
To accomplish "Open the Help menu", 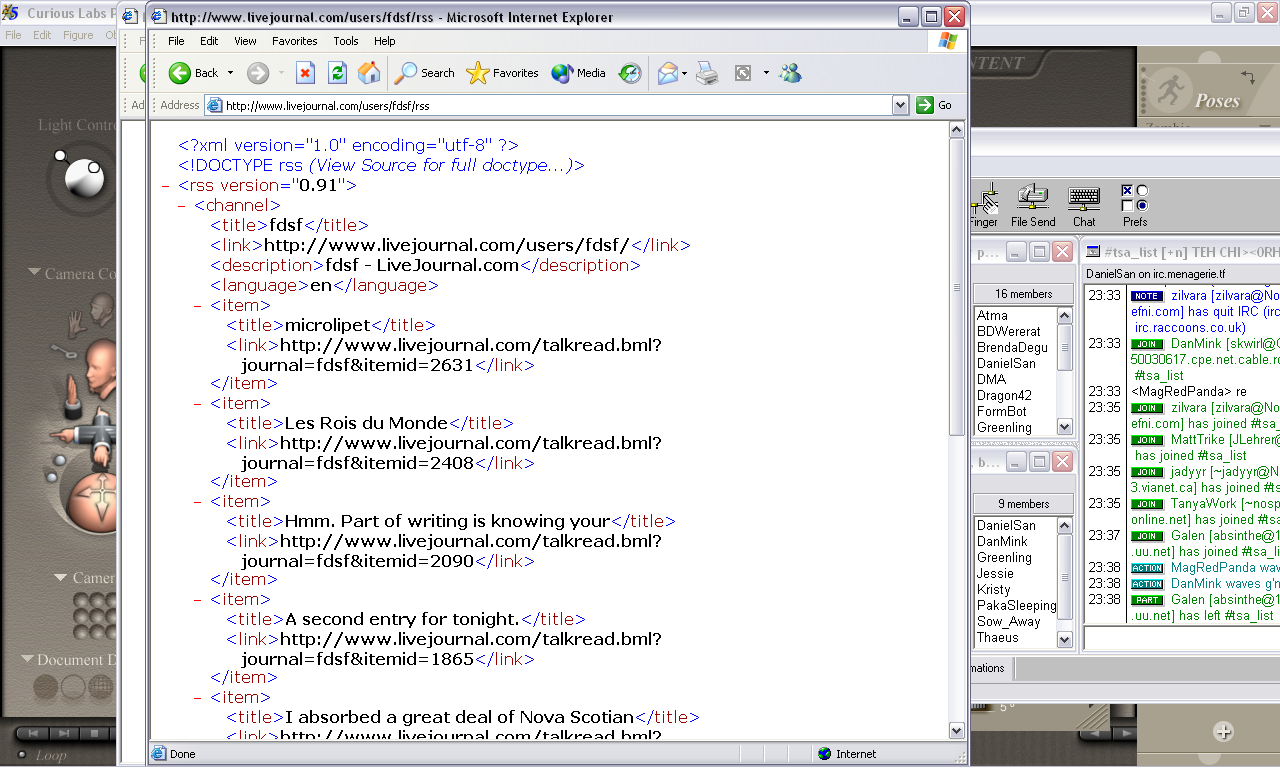I will (385, 41).
